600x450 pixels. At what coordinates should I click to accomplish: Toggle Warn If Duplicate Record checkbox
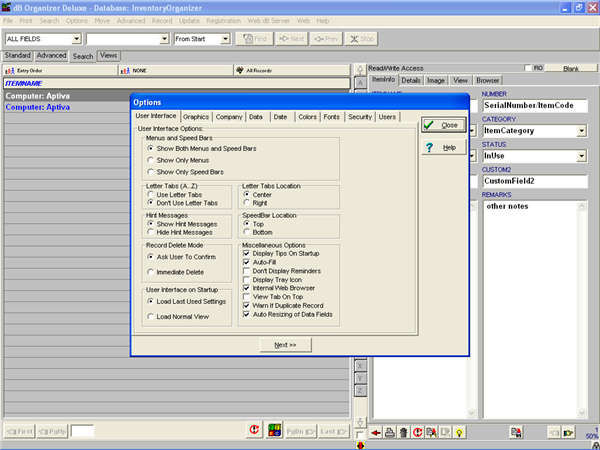[247, 305]
